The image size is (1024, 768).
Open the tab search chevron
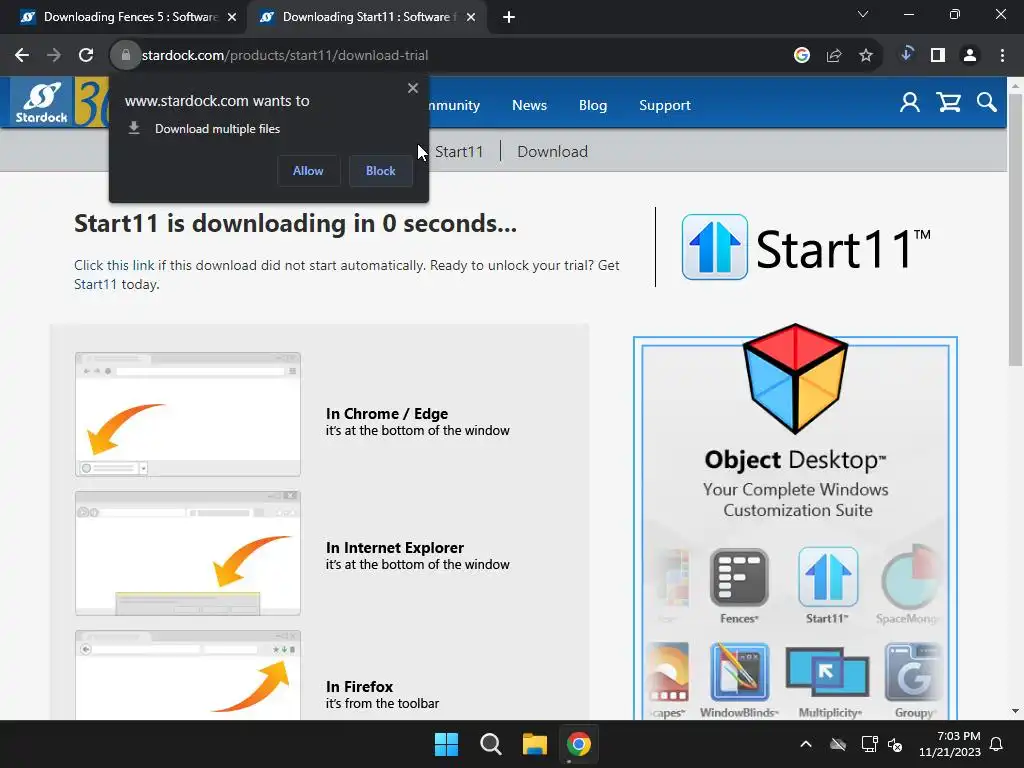[x=863, y=14]
